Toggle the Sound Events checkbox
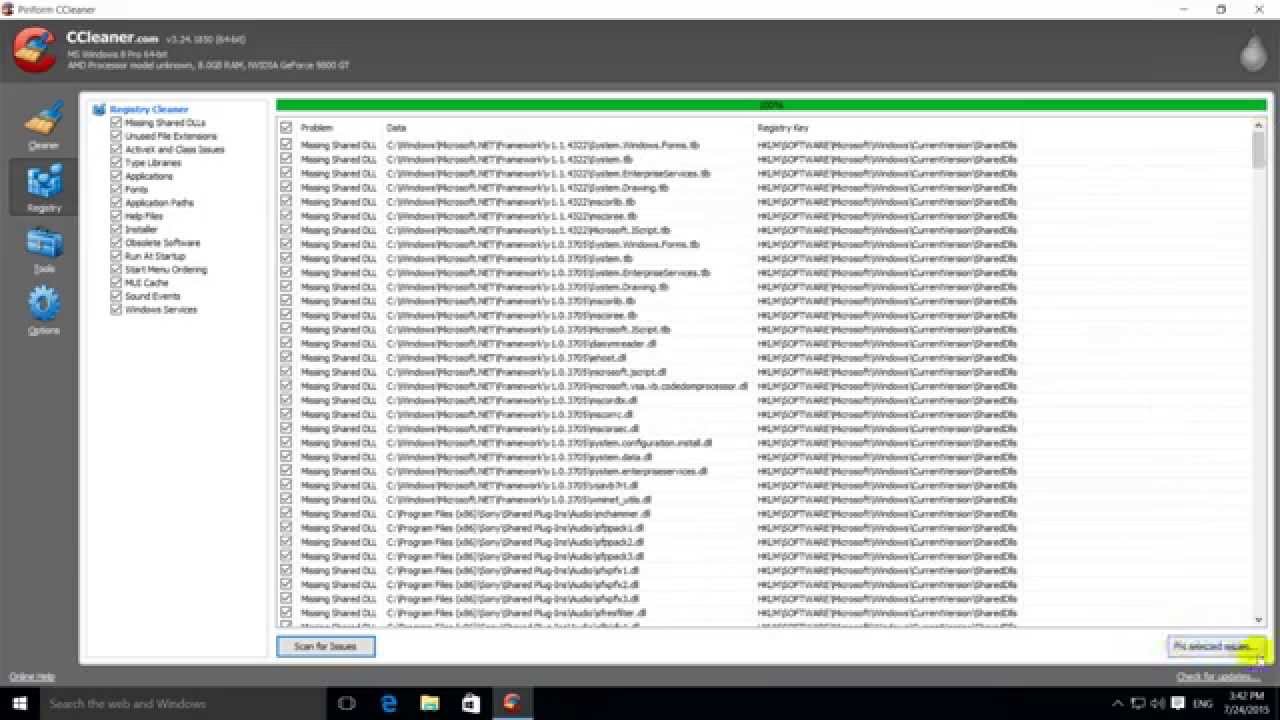Image resolution: width=1280 pixels, height=720 pixels. [x=116, y=296]
